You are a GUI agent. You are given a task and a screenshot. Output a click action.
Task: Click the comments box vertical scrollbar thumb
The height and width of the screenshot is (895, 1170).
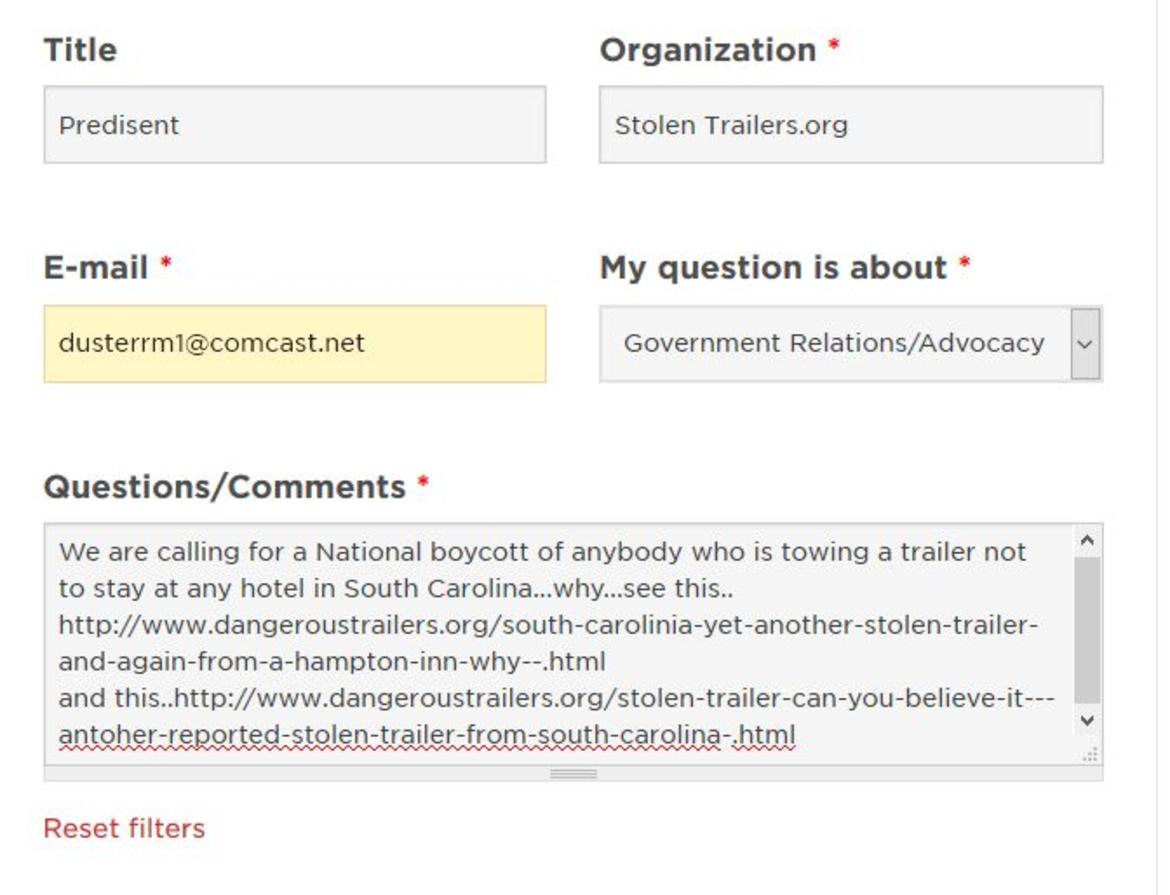coord(1087,630)
